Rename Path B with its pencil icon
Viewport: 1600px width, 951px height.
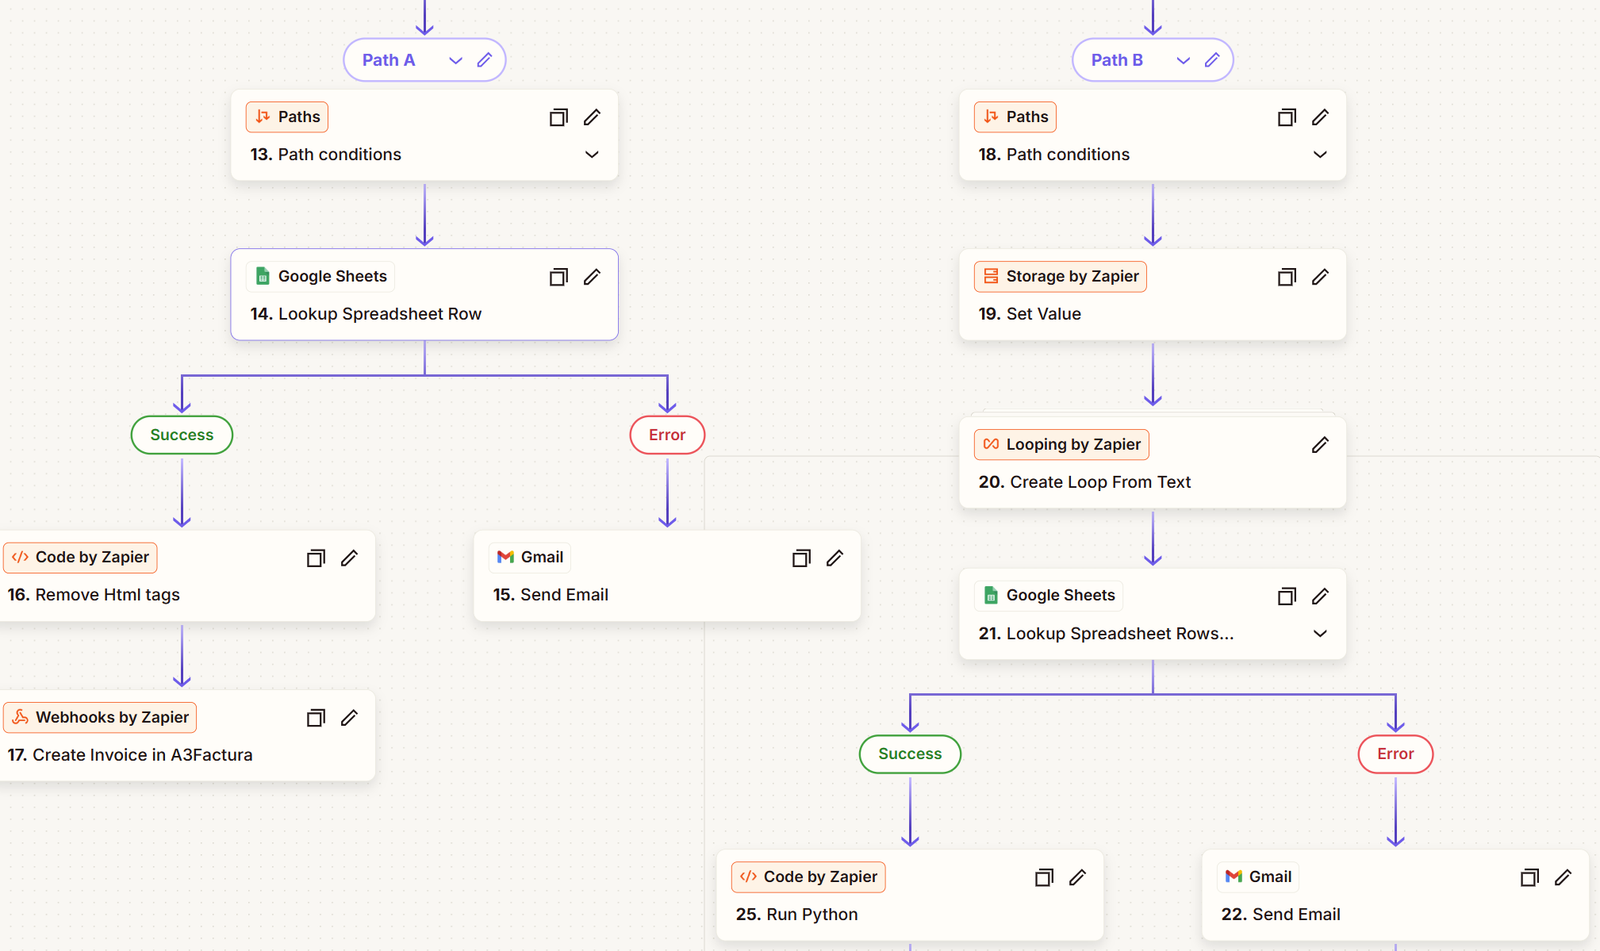1212,60
